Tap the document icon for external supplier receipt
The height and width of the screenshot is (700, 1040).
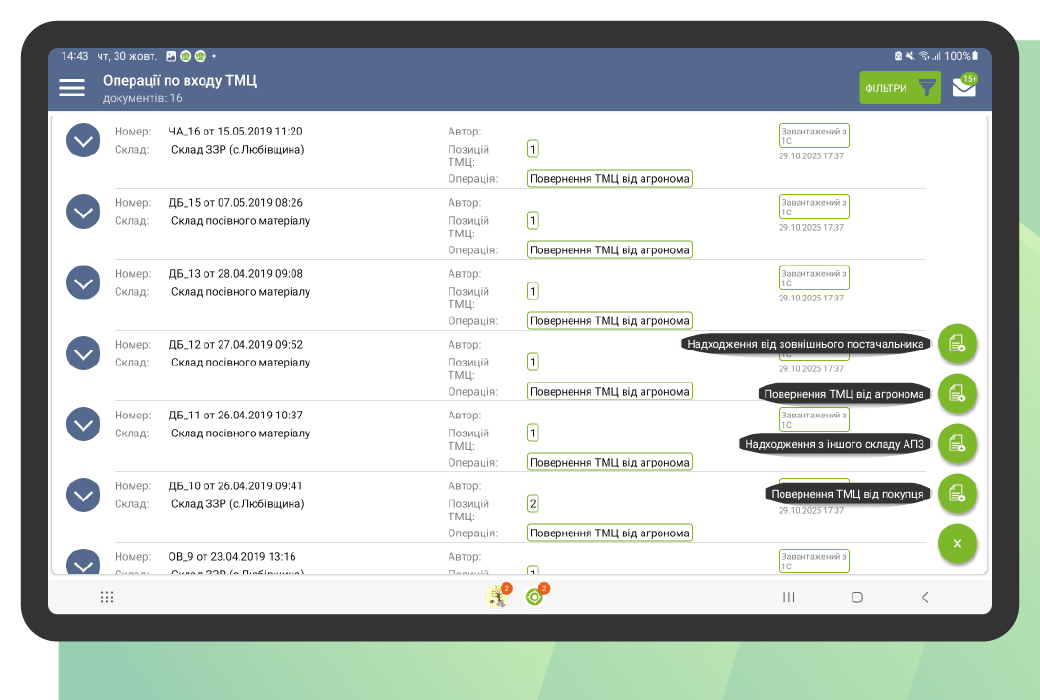pos(957,343)
